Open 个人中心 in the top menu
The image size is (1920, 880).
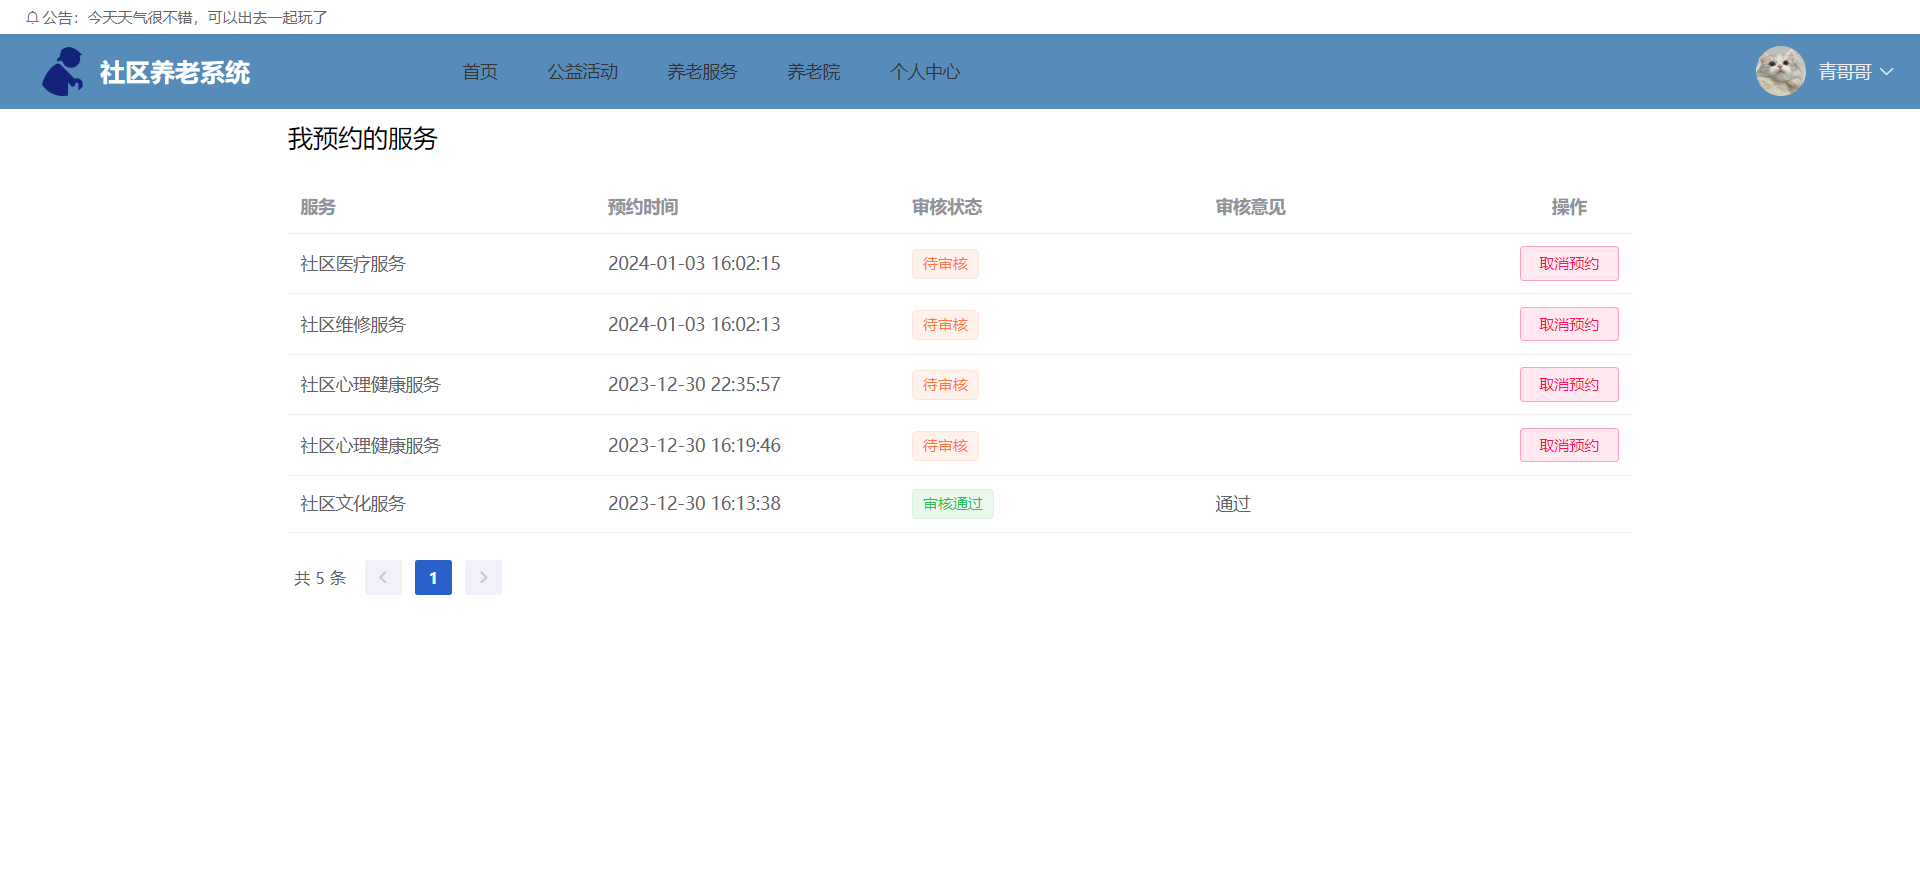[x=925, y=72]
